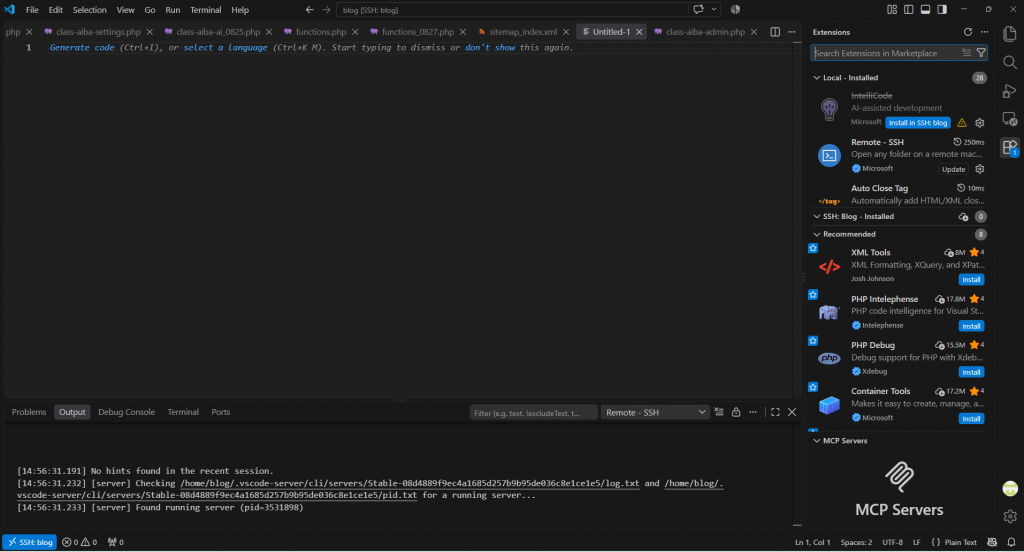This screenshot has height=552, width=1024.
Task: Click the "don't show" link in editor hint
Action: click(x=490, y=48)
